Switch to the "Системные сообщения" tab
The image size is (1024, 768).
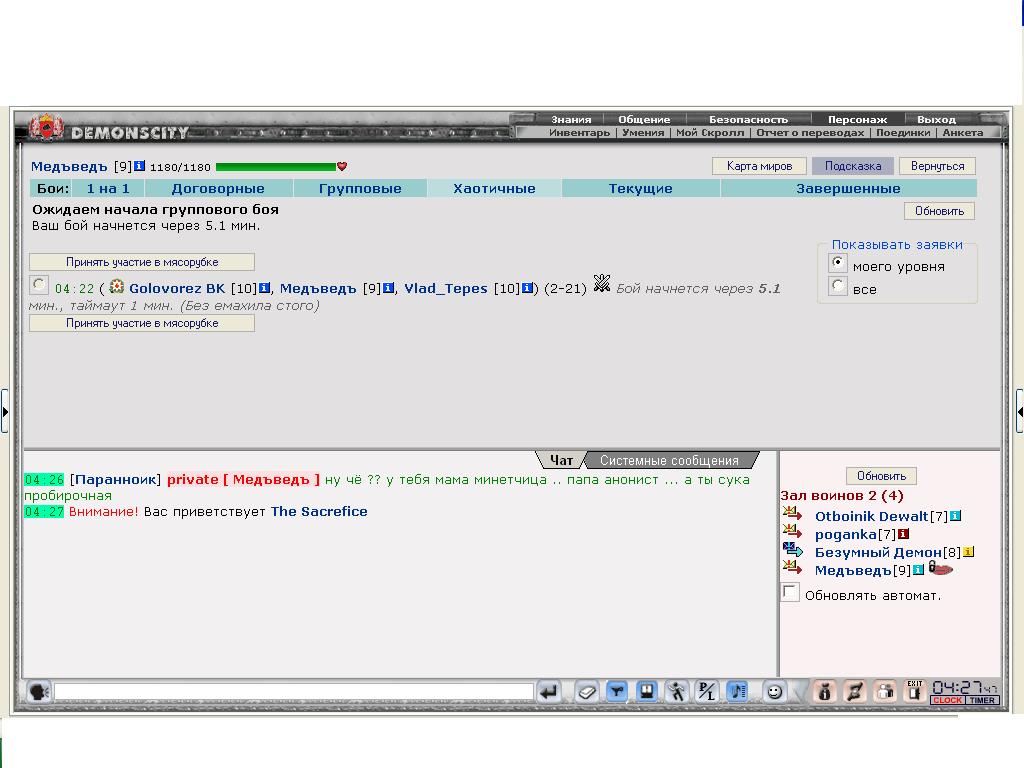click(x=669, y=461)
